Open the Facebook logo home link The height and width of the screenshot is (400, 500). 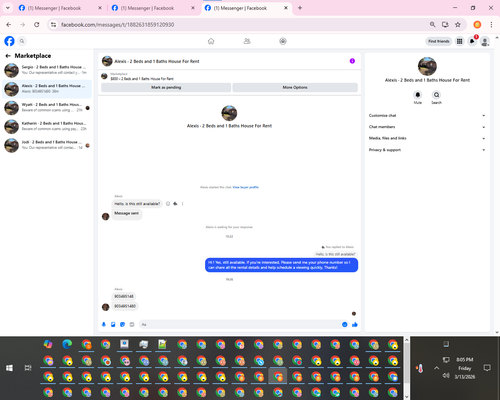coord(9,41)
